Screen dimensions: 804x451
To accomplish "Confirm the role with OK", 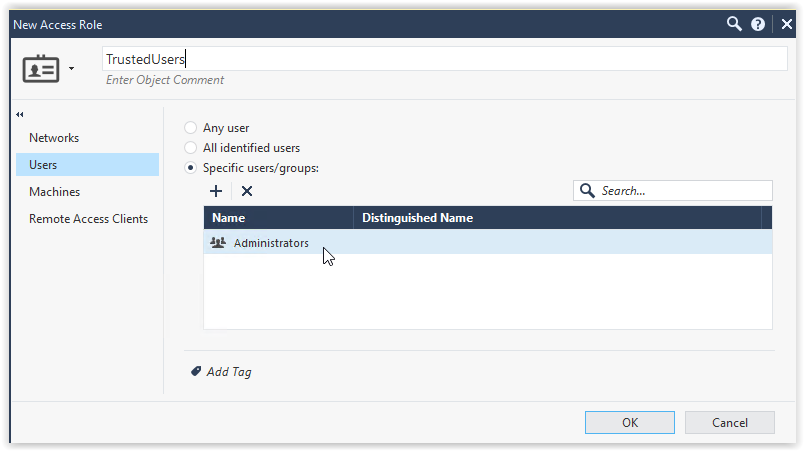I will [x=629, y=423].
